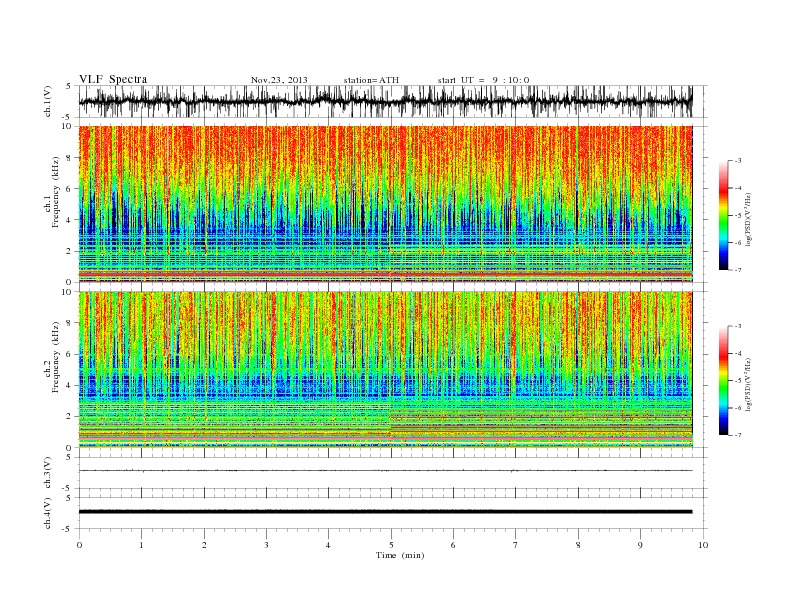792x612 pixels.
Task: Click the ch.3 flat signal trace
Action: (x=385, y=471)
